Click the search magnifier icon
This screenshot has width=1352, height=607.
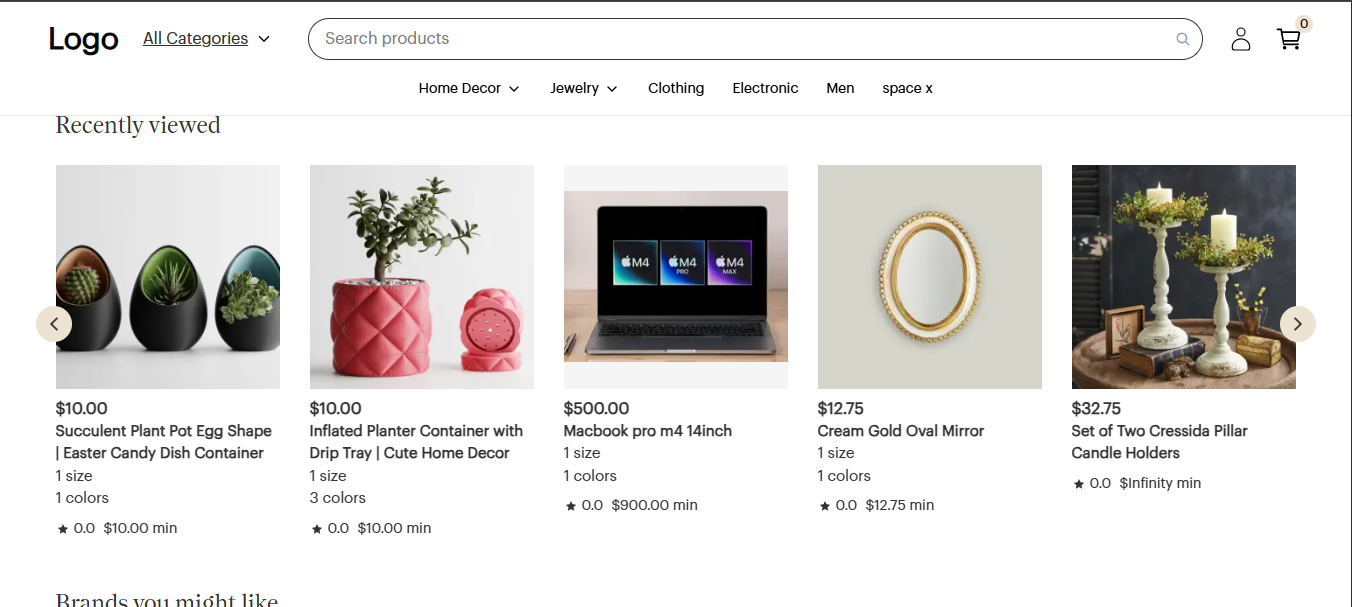(x=1183, y=39)
